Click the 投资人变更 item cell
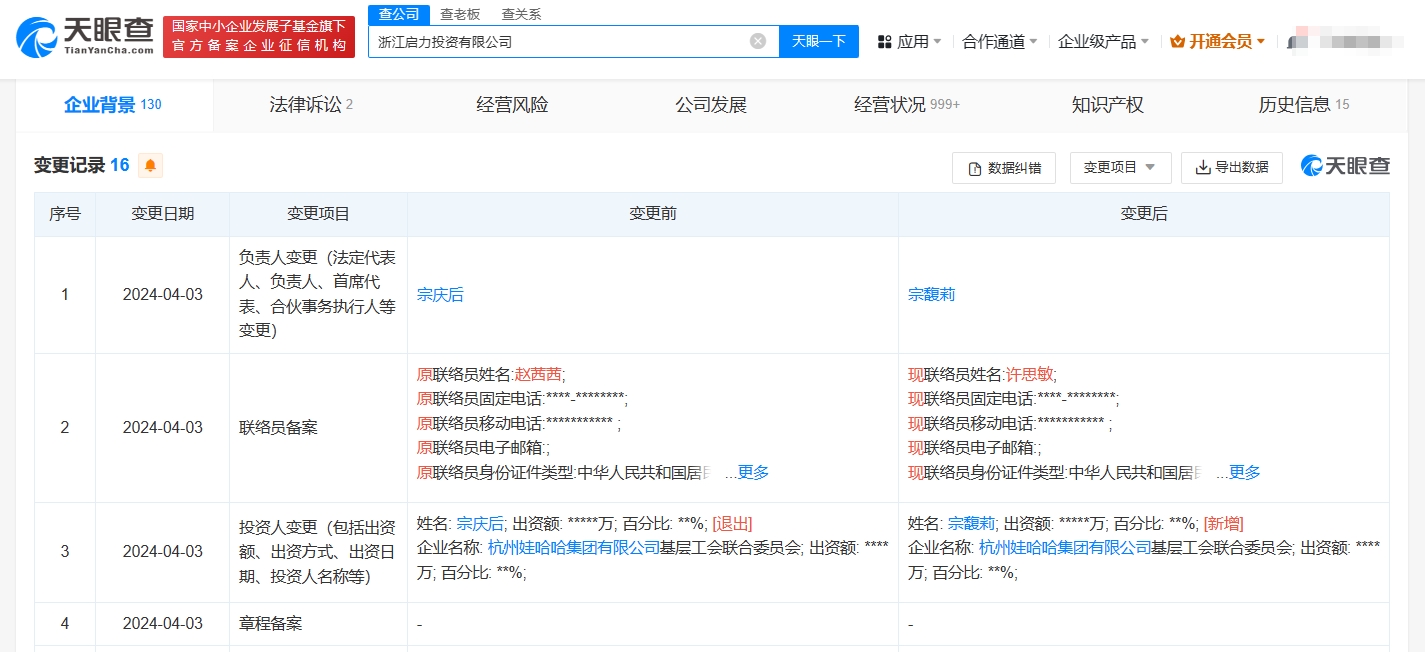Image resolution: width=1425 pixels, height=652 pixels. [x=319, y=551]
